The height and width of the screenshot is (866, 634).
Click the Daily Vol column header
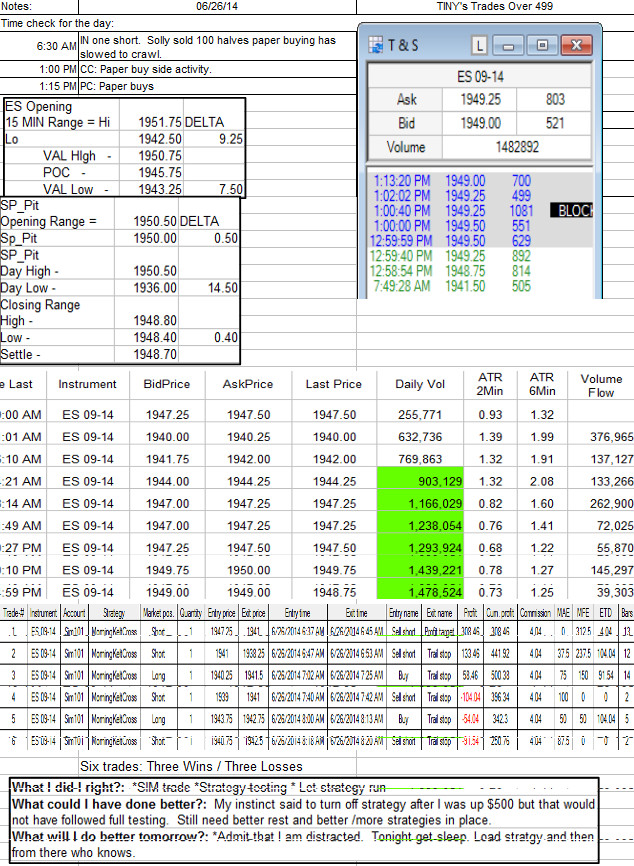[420, 384]
